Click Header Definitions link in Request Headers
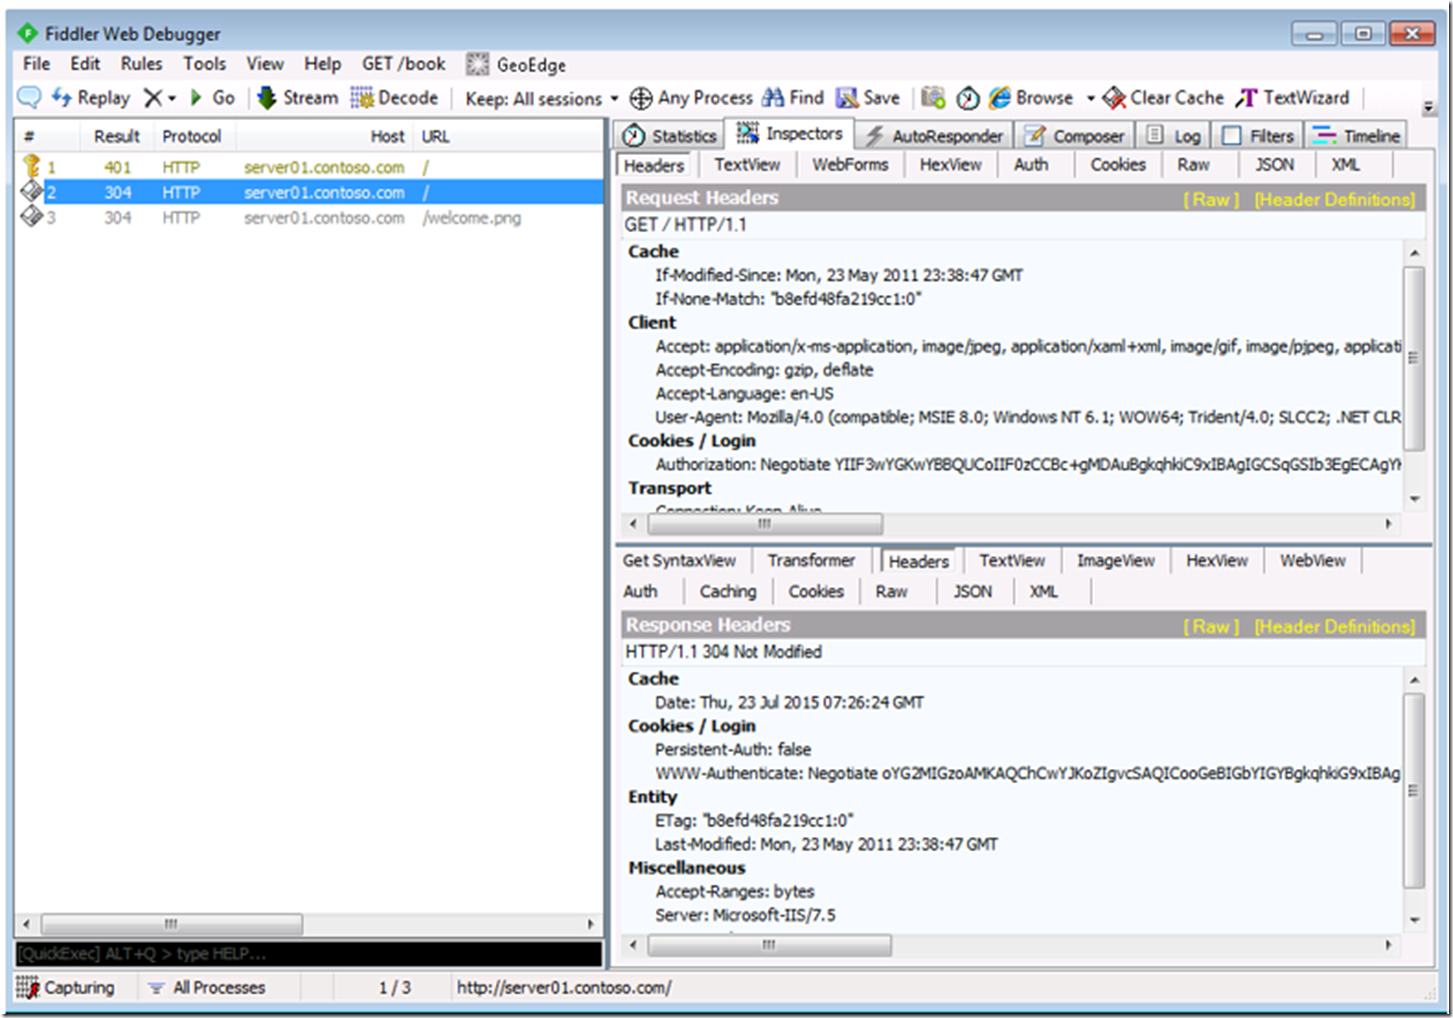1453x1018 pixels. pos(1335,200)
